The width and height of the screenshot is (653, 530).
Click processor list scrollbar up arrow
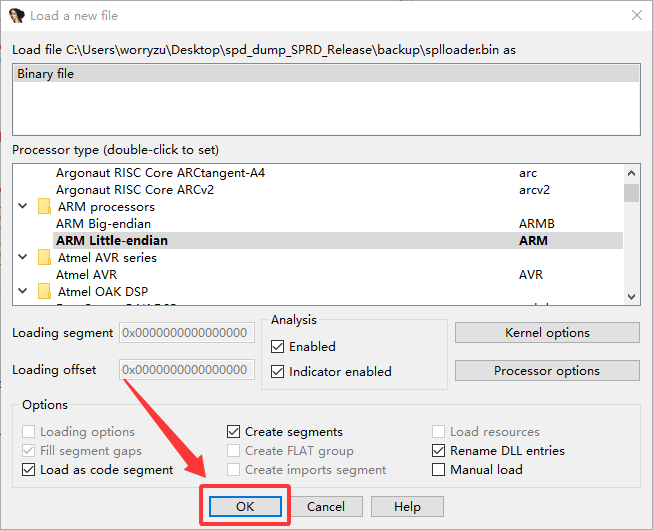coord(631,173)
